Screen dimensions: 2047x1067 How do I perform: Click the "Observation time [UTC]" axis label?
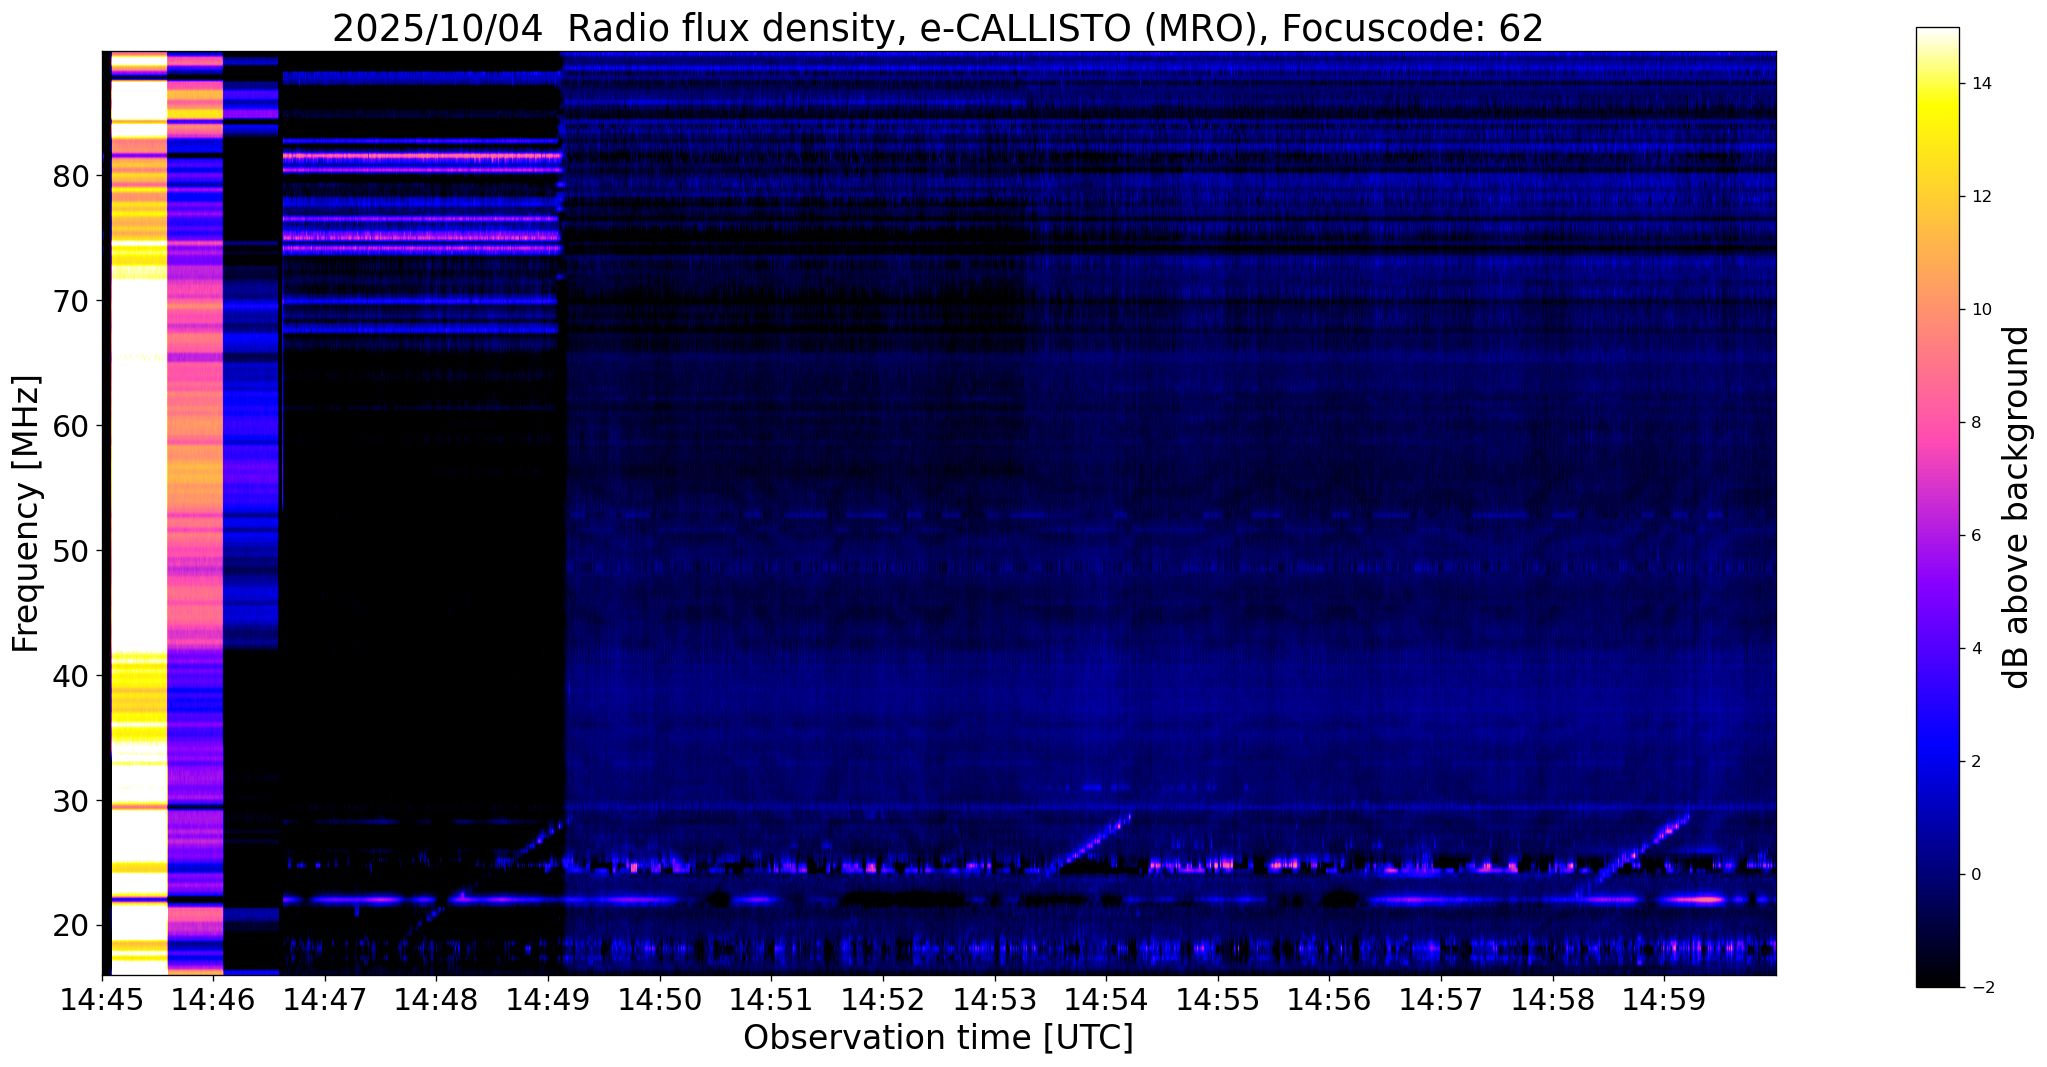click(x=938, y=1039)
